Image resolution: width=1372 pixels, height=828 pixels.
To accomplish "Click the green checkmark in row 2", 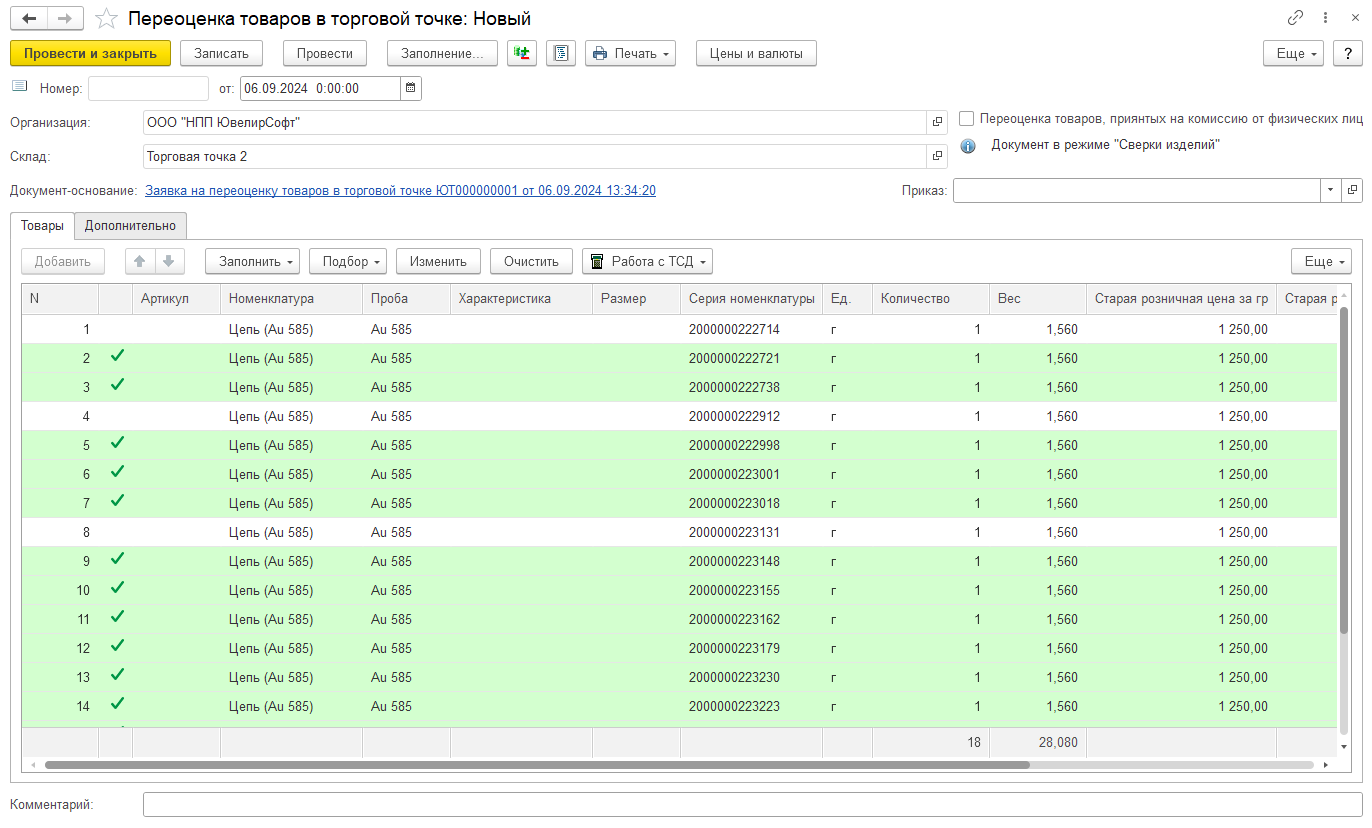I will pos(117,356).
